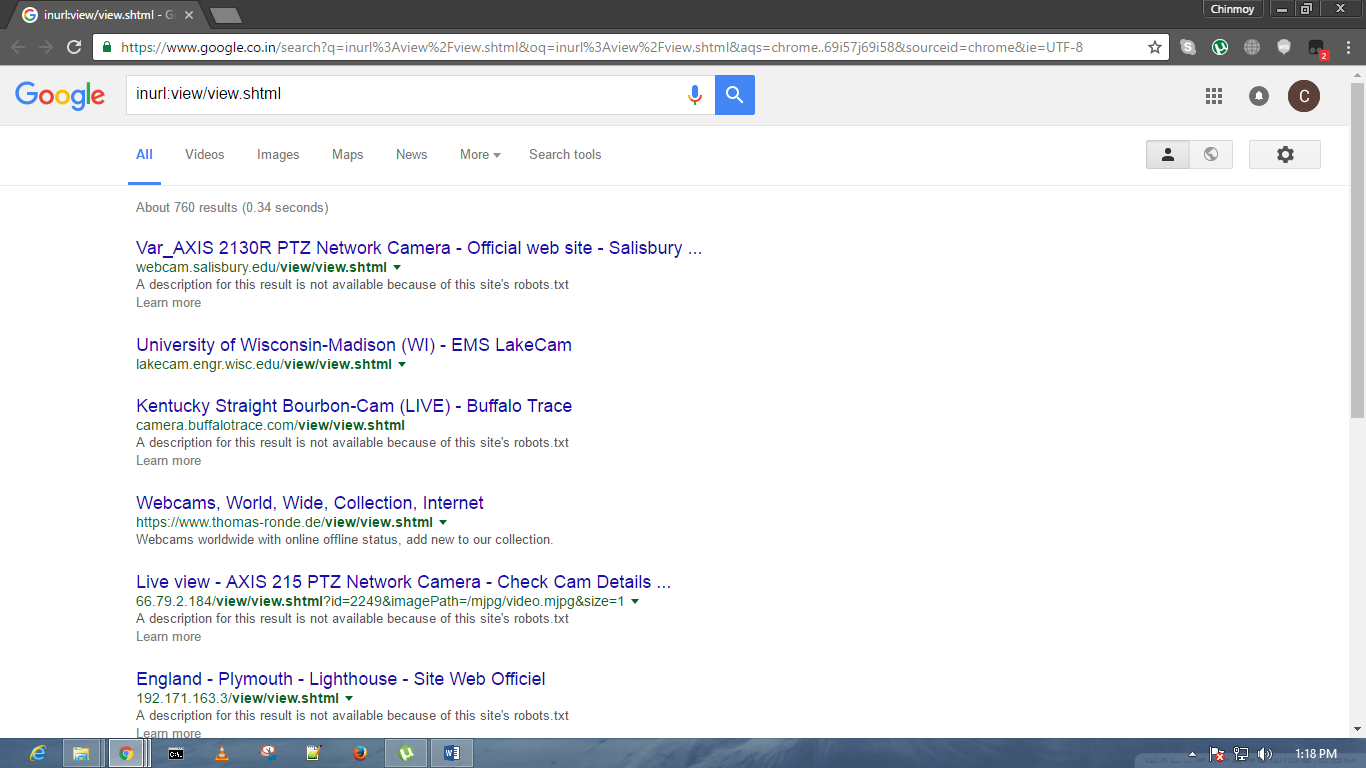
Task: Open the Google apps grid
Action: (1214, 96)
